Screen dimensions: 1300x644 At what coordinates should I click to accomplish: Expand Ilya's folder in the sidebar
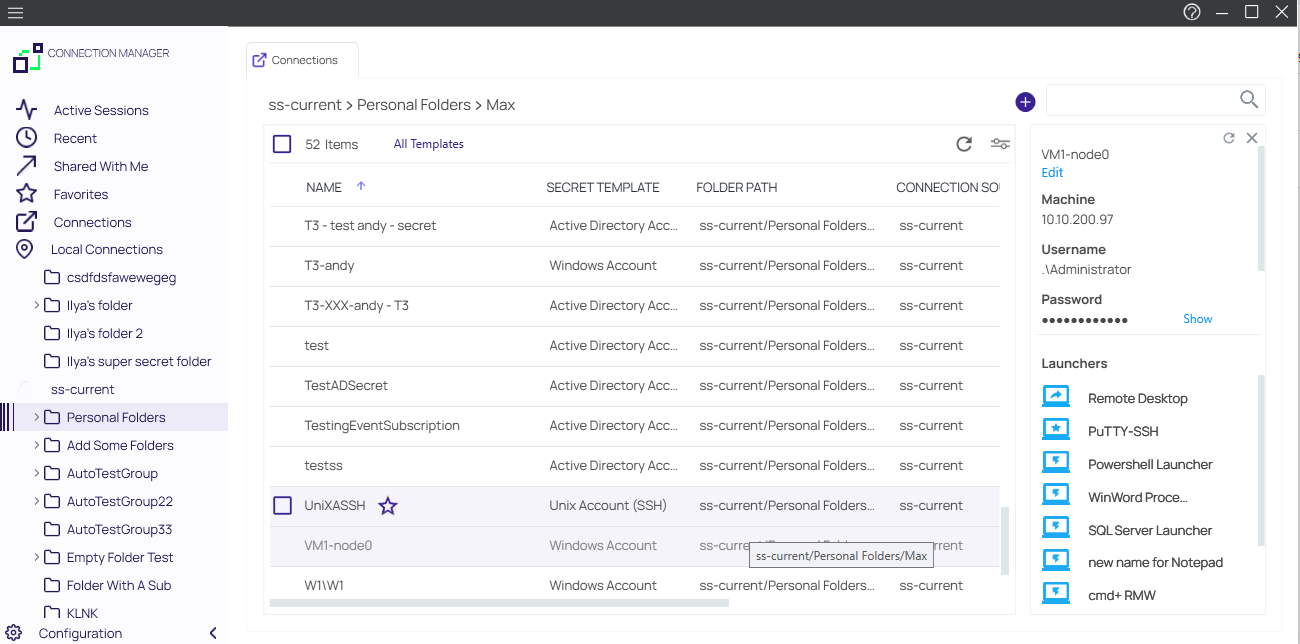coord(36,305)
